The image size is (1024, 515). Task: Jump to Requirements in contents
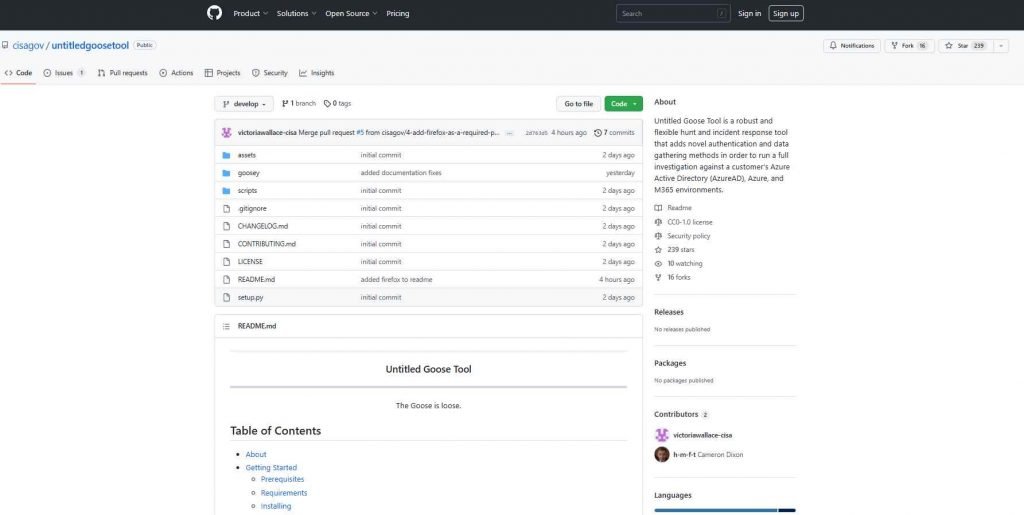point(283,493)
